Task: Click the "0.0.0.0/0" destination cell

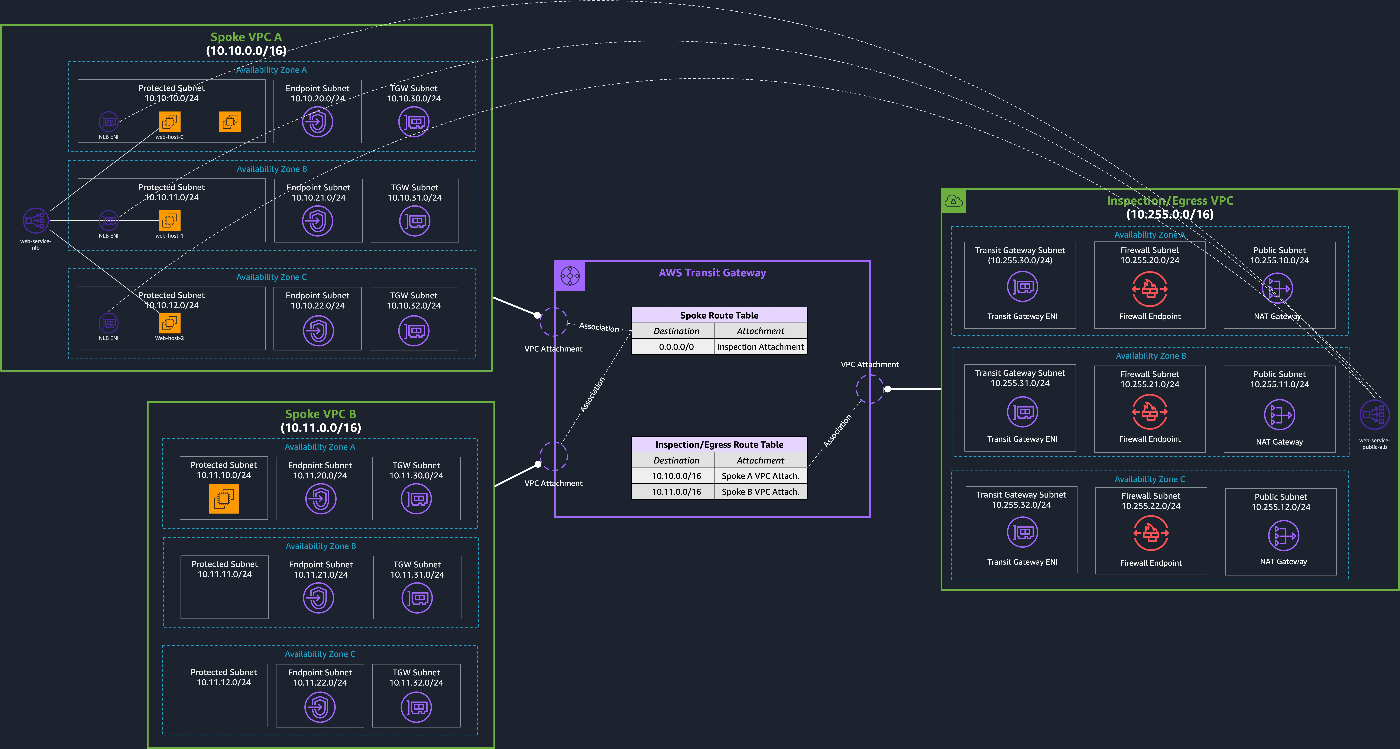Action: coord(673,347)
